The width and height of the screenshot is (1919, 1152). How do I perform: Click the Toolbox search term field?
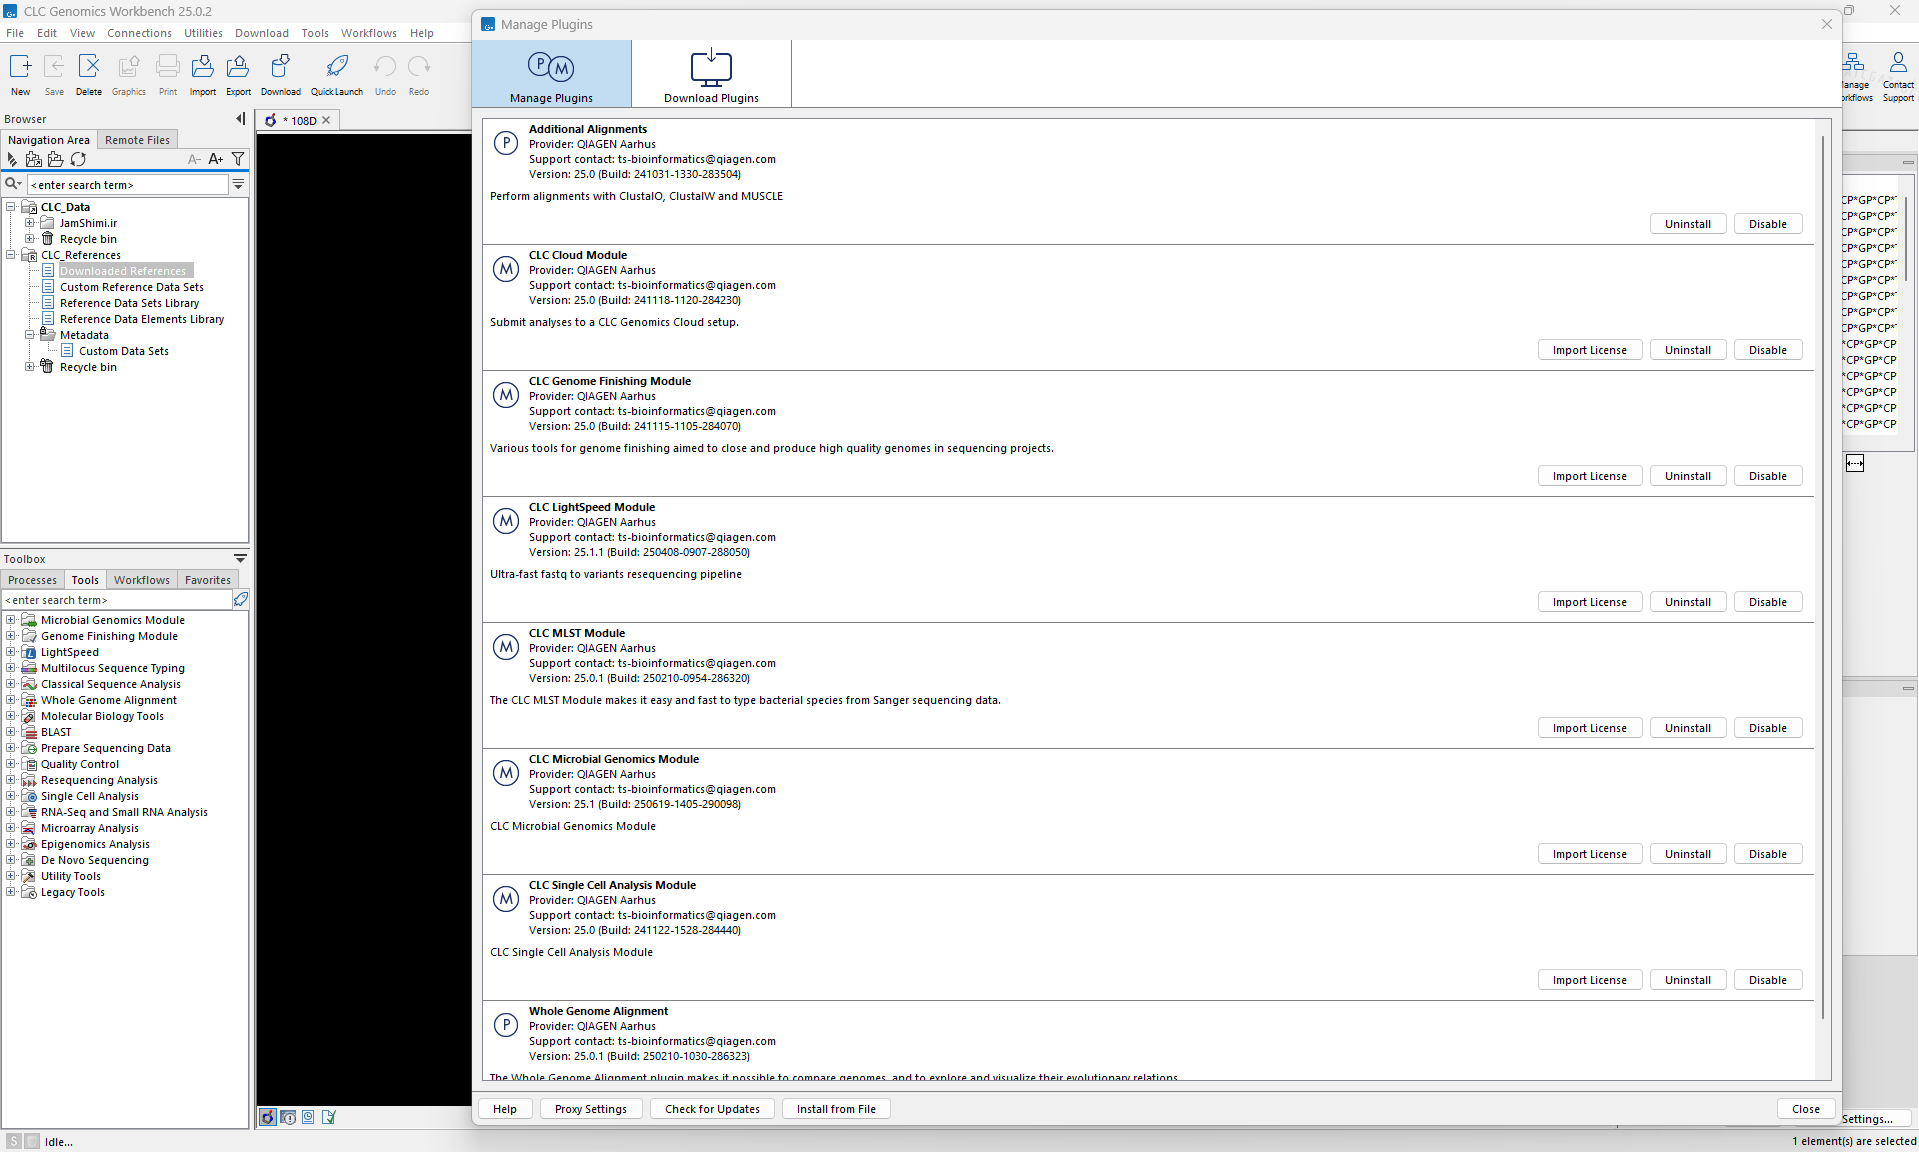(117, 600)
